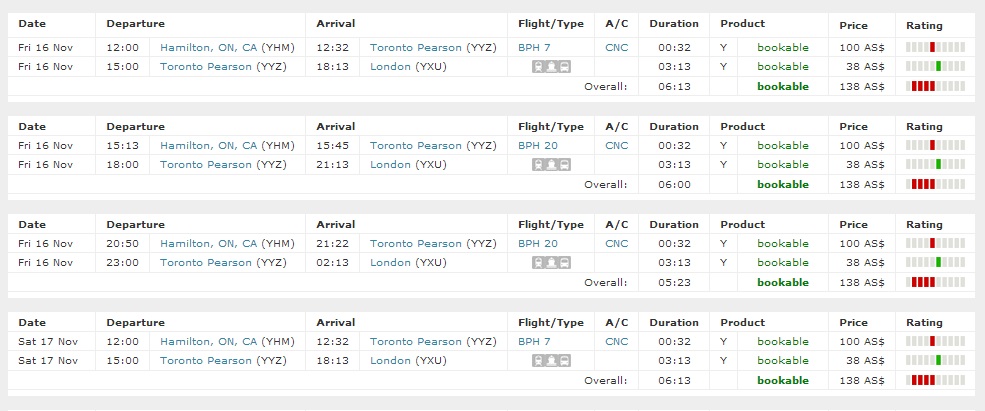The height and width of the screenshot is (411, 985).
Task: Open Toronto Pearson arrival link at Friday 12:32
Action: [x=416, y=48]
